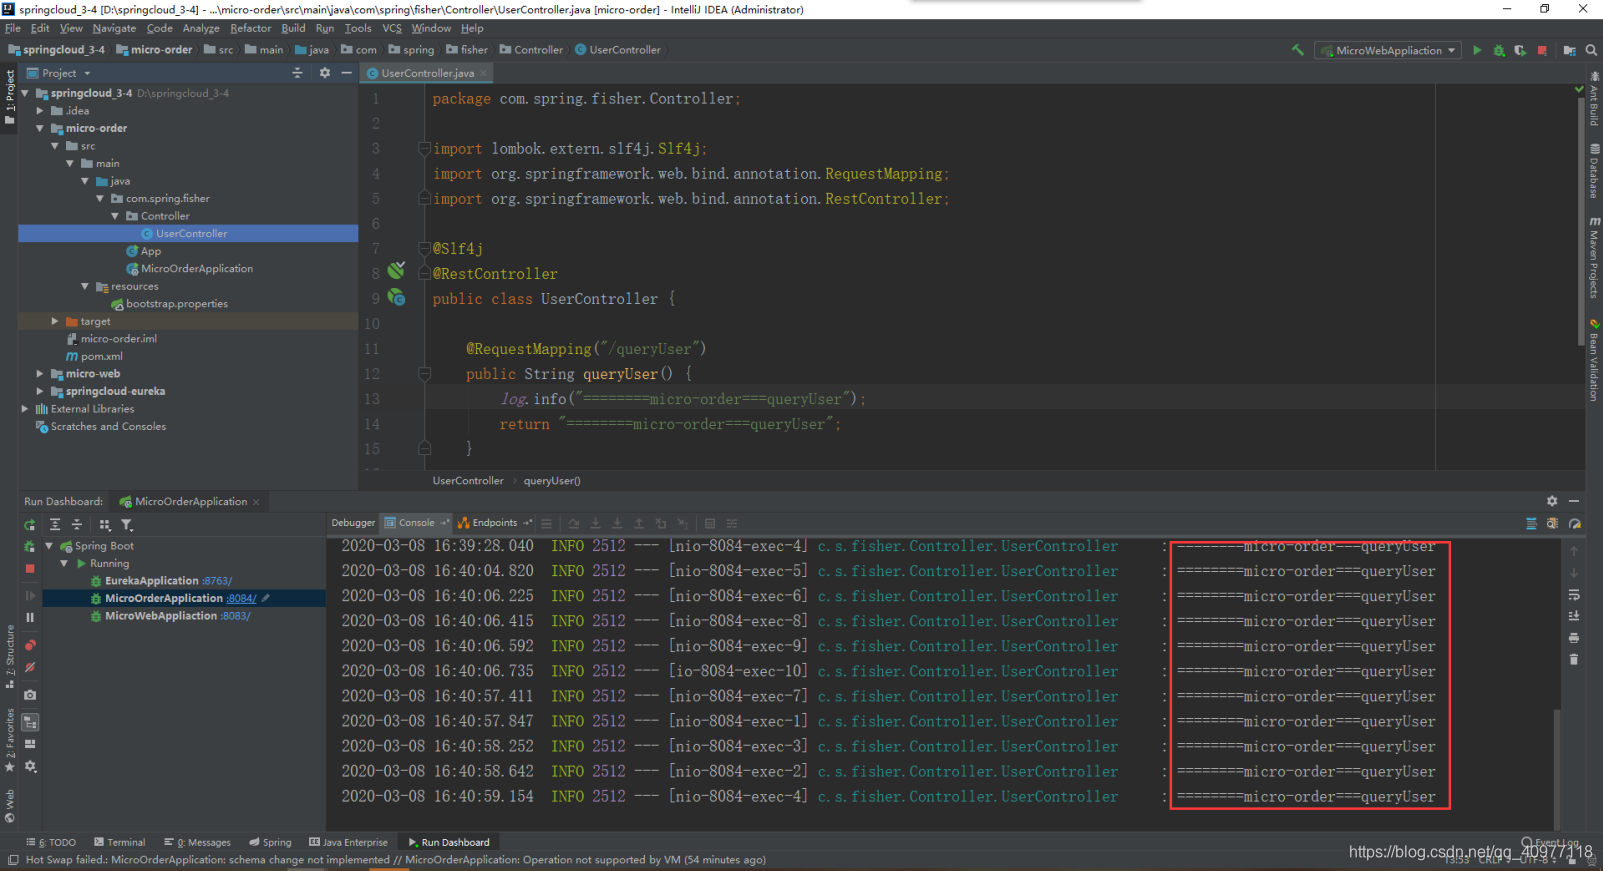The height and width of the screenshot is (871, 1603).
Task: Open 6: TODO tool window
Action: (51, 842)
